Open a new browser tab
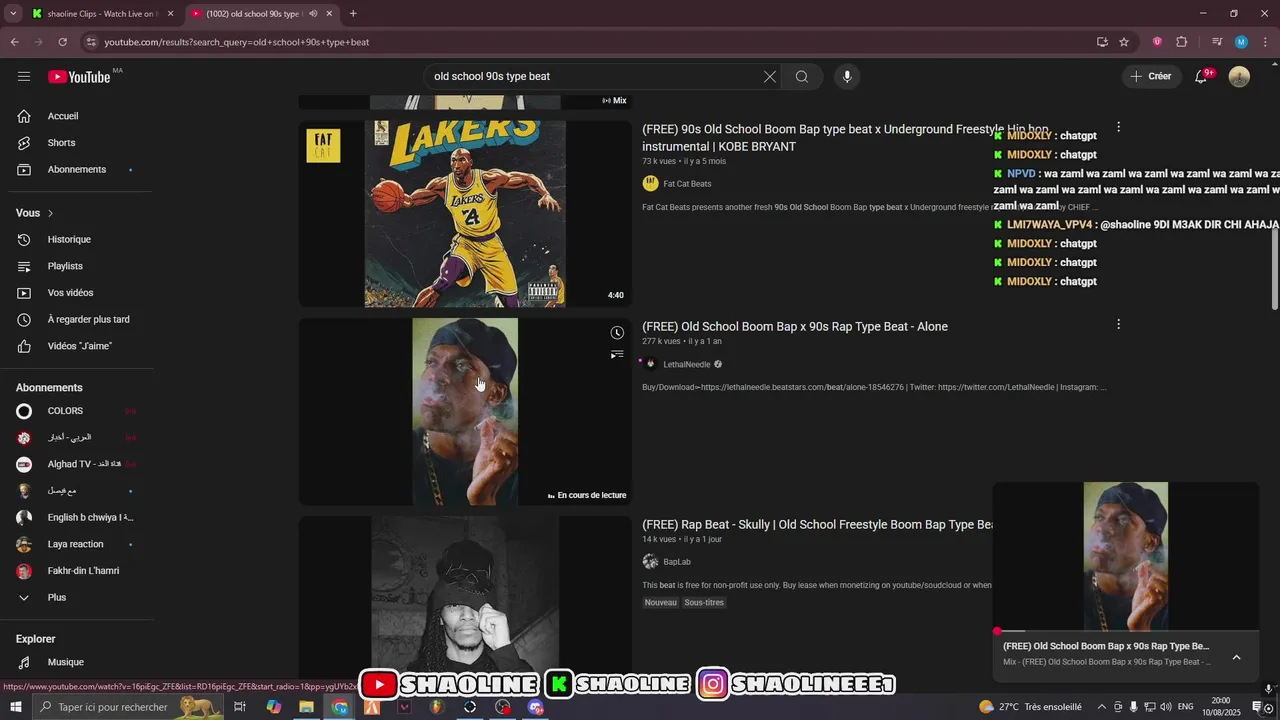 (x=353, y=14)
